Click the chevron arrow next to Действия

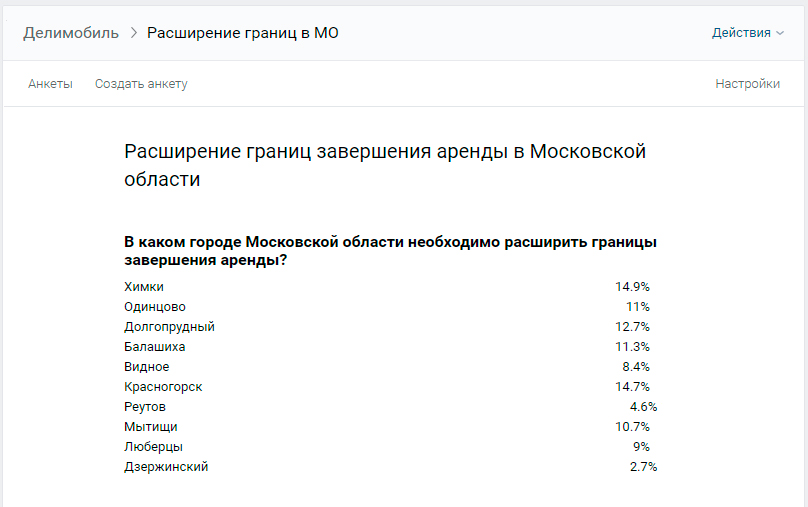pos(780,33)
